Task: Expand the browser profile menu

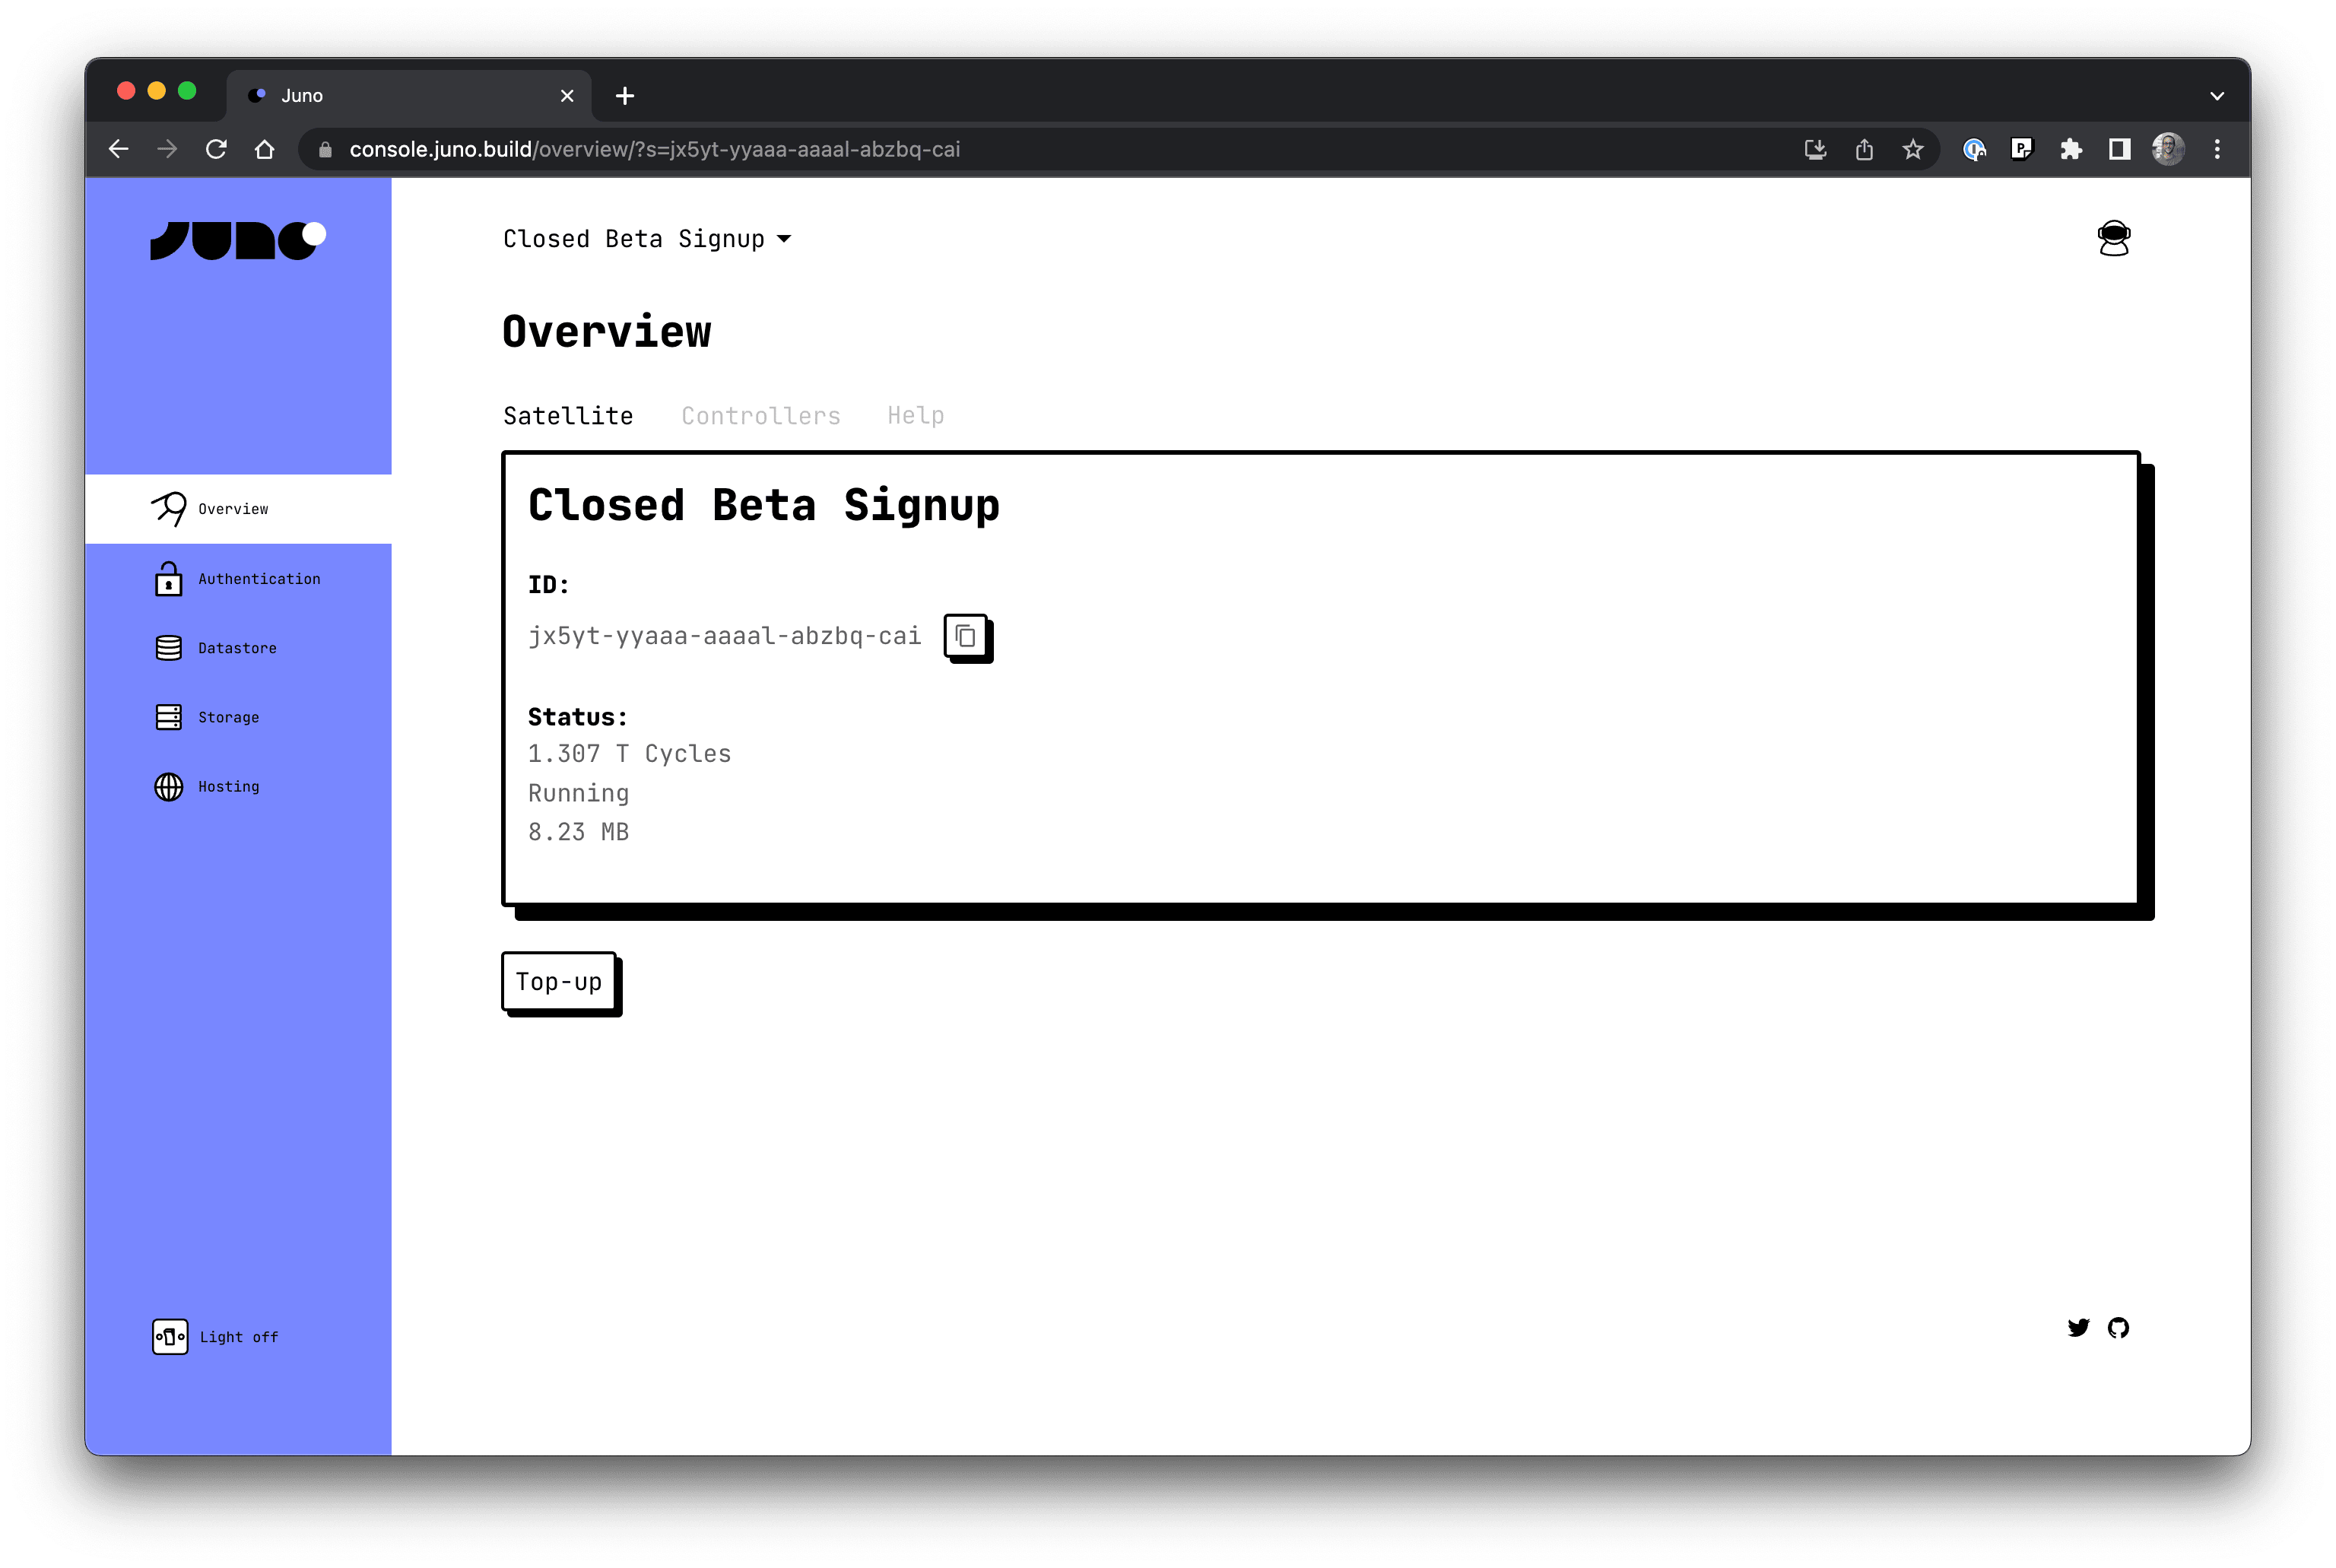Action: click(2166, 149)
